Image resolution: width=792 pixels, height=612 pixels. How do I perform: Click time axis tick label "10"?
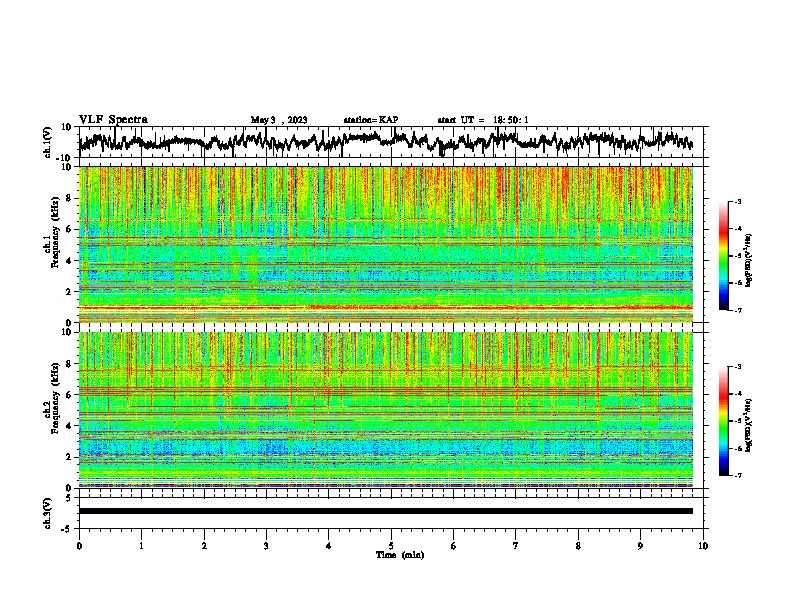703,546
